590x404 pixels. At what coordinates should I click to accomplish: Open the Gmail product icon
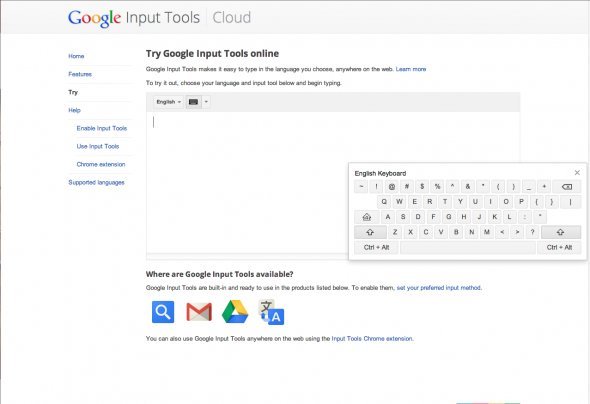[199, 312]
